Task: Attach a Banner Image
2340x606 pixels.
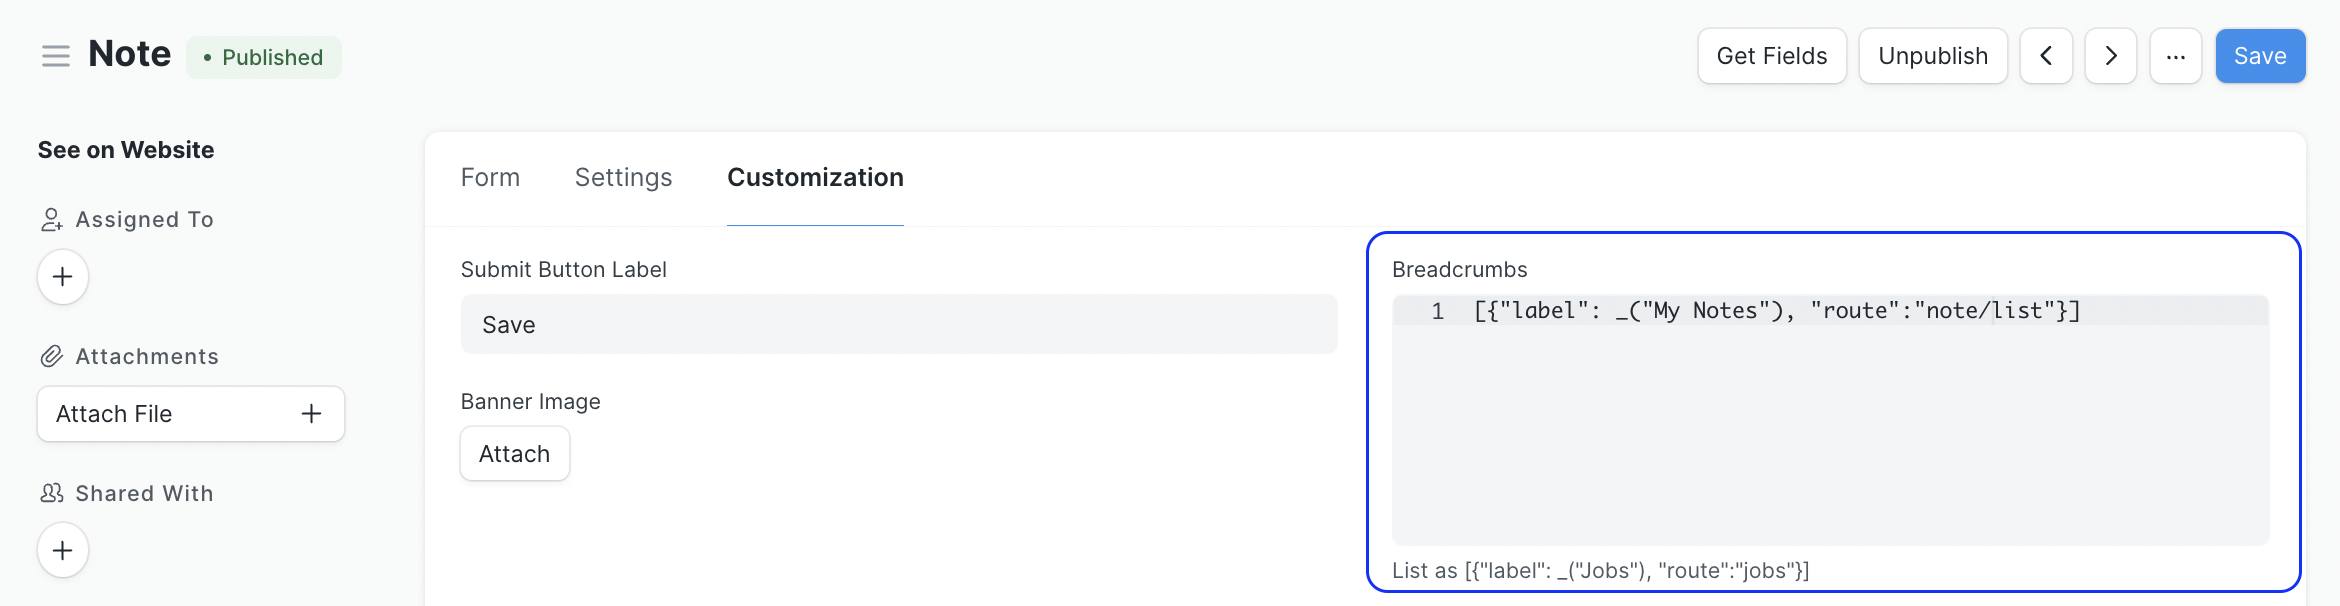Action: click(x=514, y=453)
